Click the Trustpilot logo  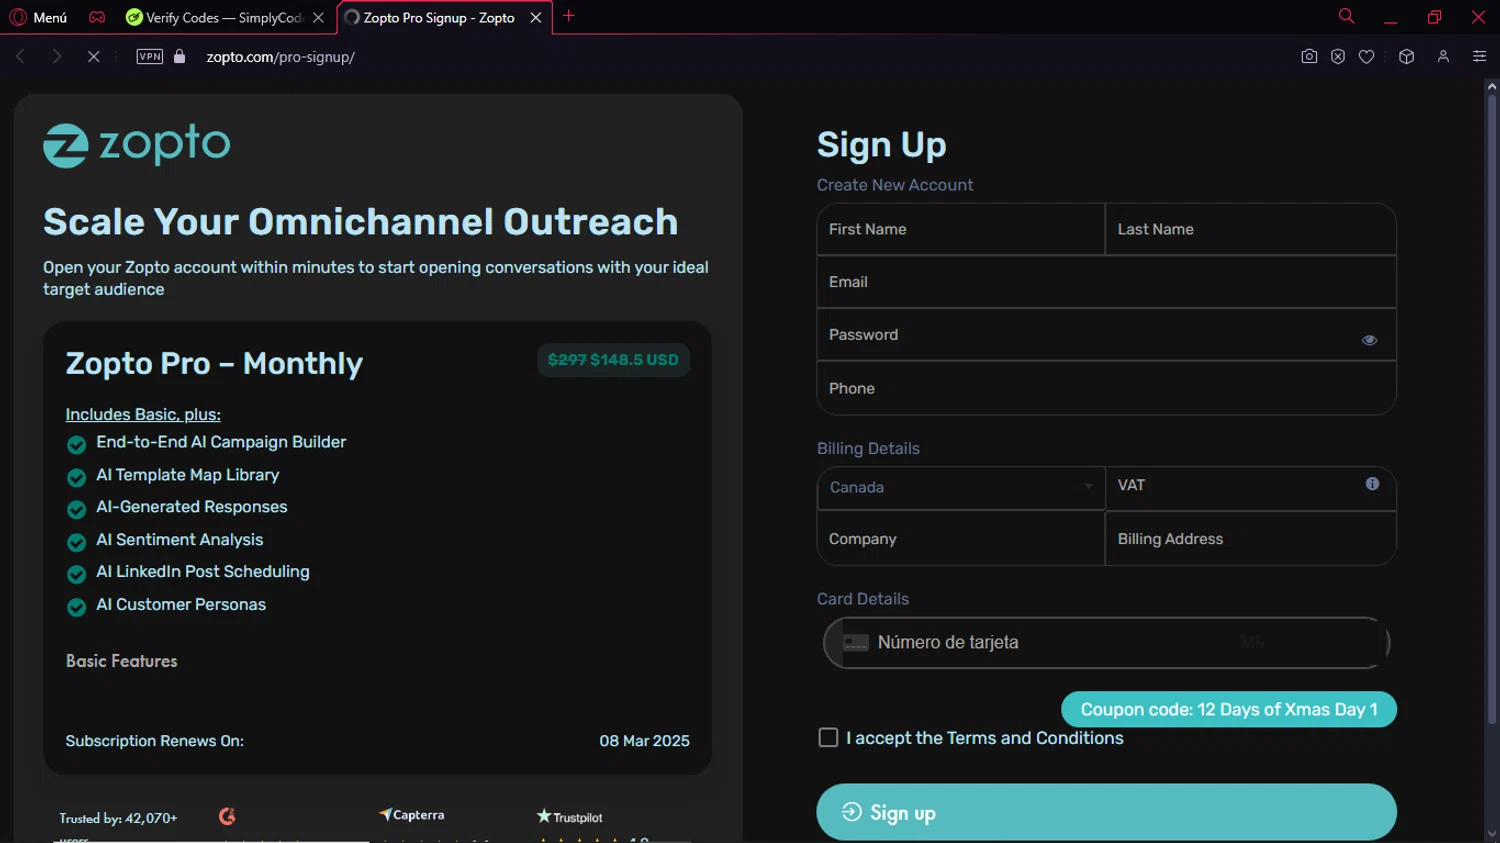pyautogui.click(x=570, y=817)
